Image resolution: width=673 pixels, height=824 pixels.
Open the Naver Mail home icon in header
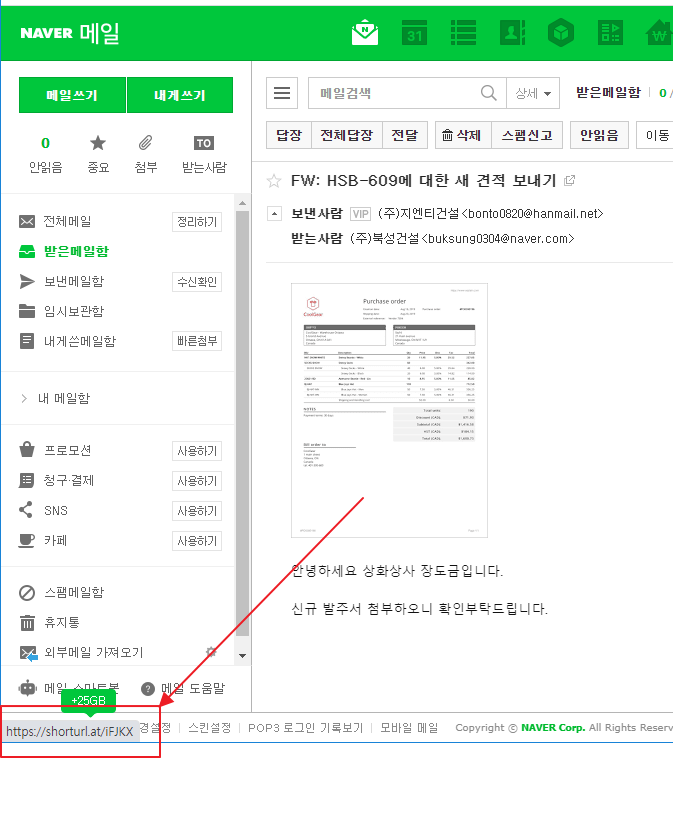(x=365, y=33)
